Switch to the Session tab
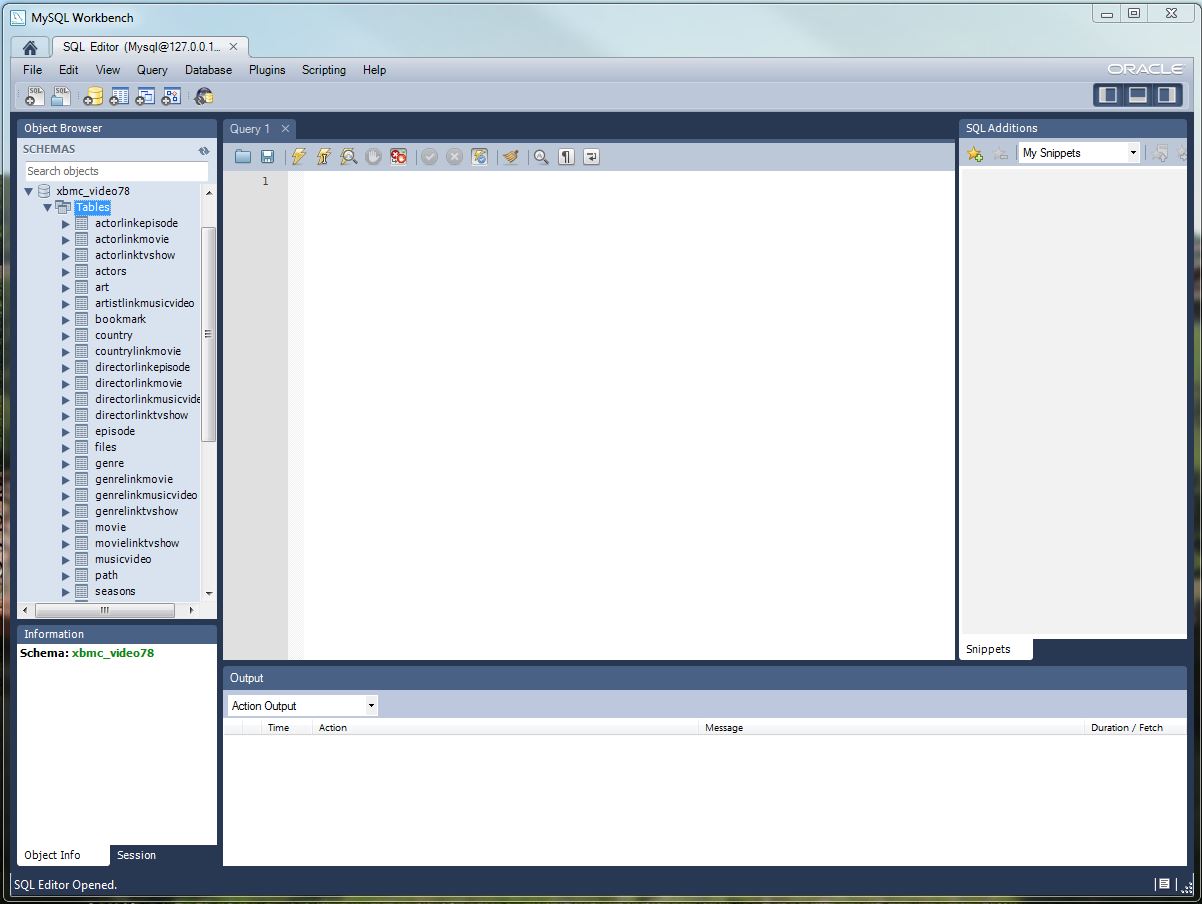This screenshot has height=904, width=1202. point(136,855)
